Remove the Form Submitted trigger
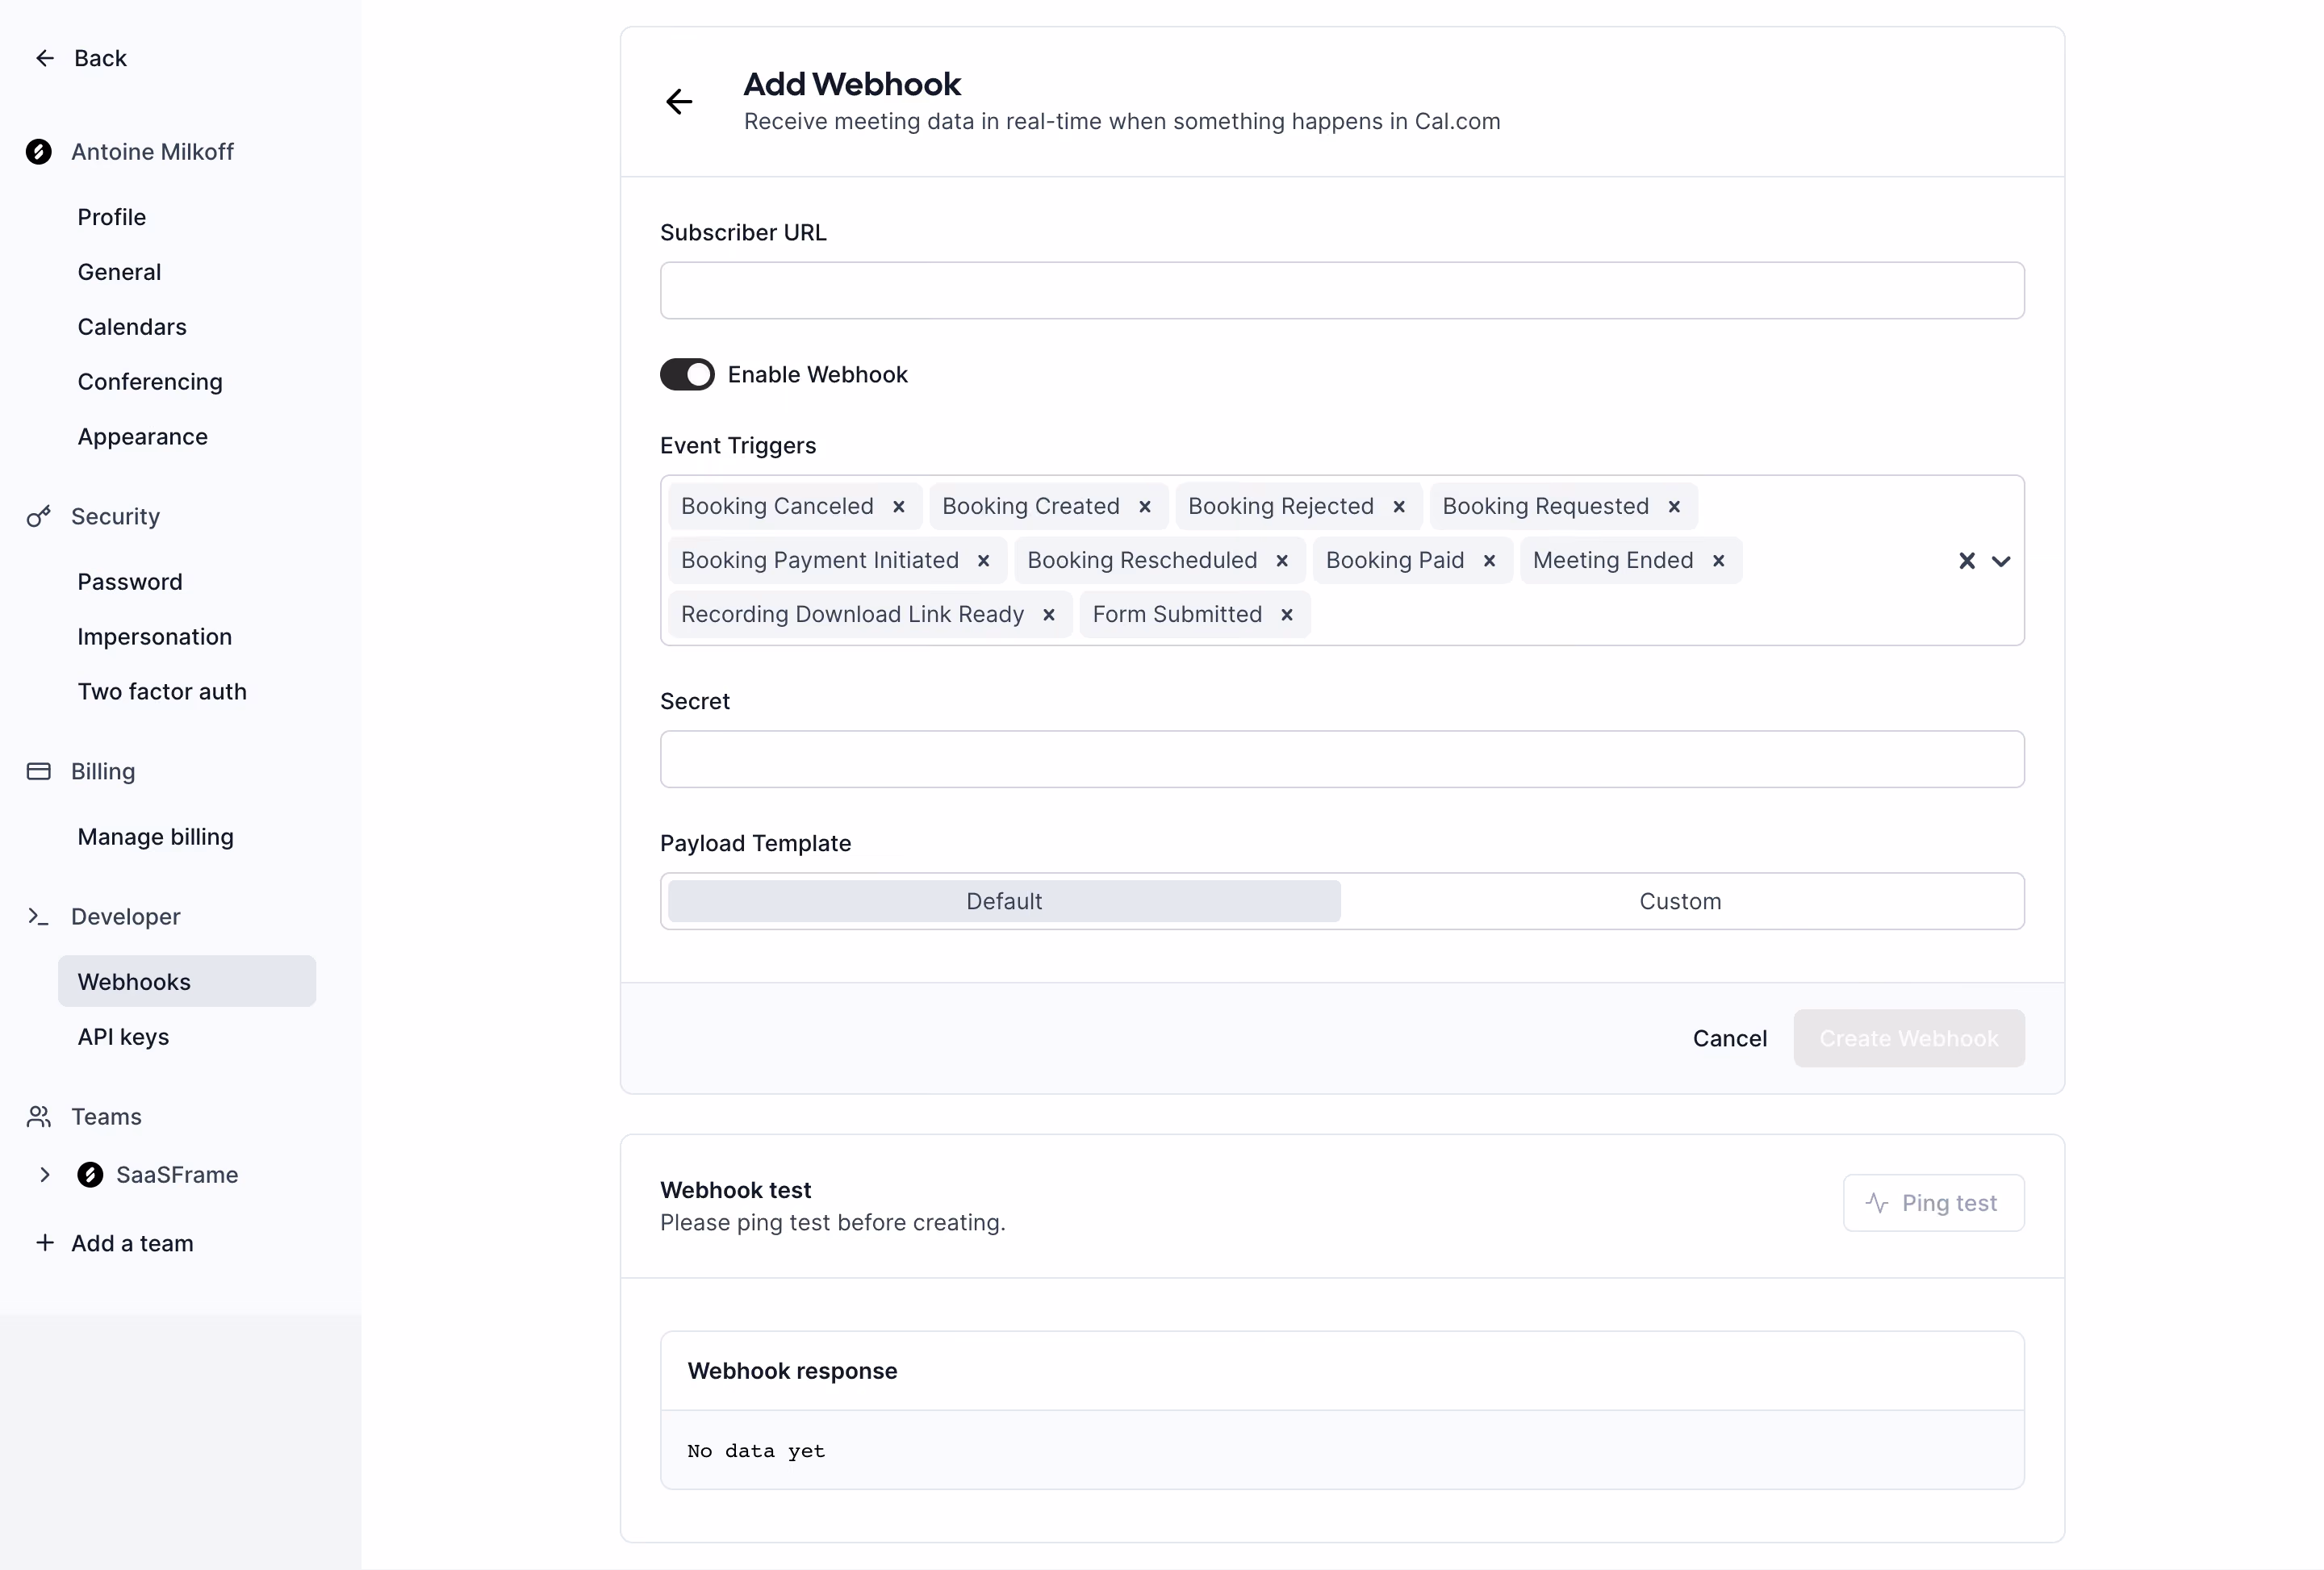The width and height of the screenshot is (2324, 1570). [x=1287, y=615]
